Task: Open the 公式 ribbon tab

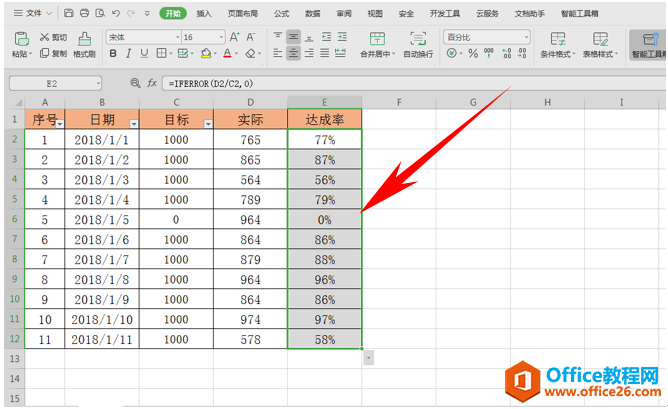Action: [x=281, y=14]
